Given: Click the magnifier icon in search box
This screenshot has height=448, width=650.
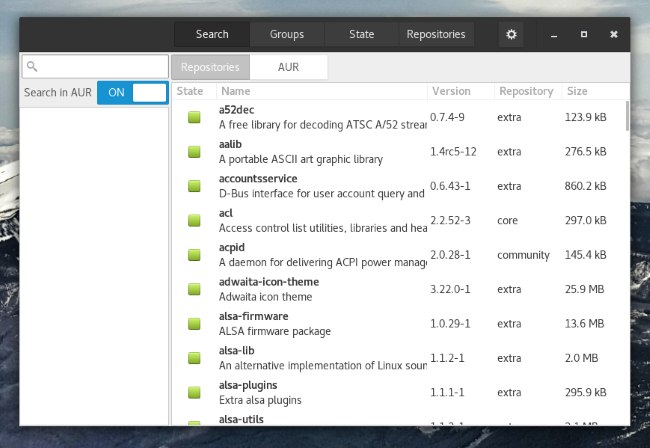Looking at the screenshot, I should point(32,66).
